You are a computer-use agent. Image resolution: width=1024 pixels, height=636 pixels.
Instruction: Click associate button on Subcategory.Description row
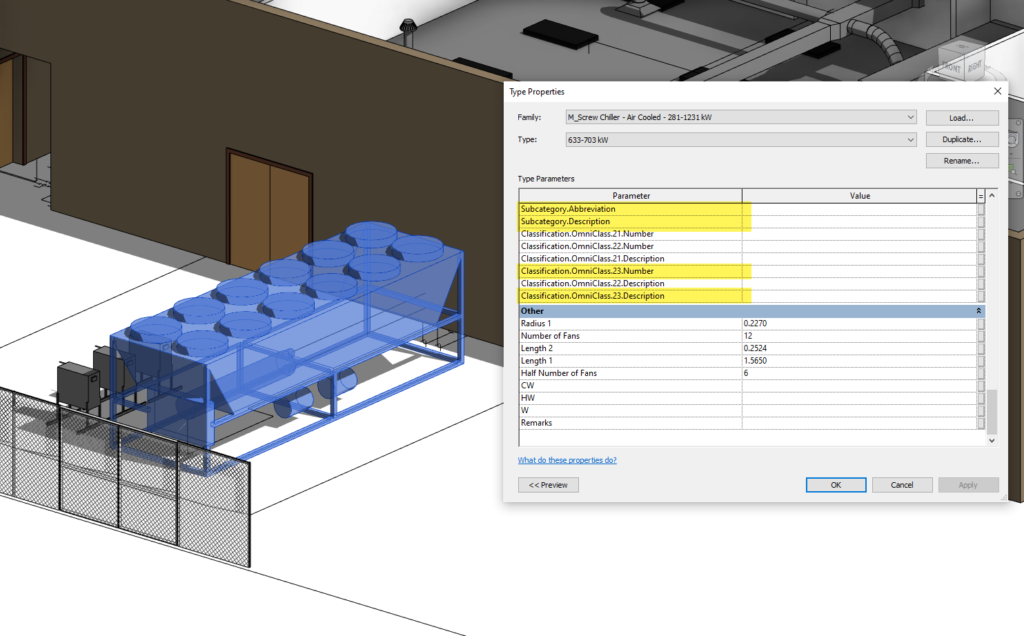click(980, 221)
